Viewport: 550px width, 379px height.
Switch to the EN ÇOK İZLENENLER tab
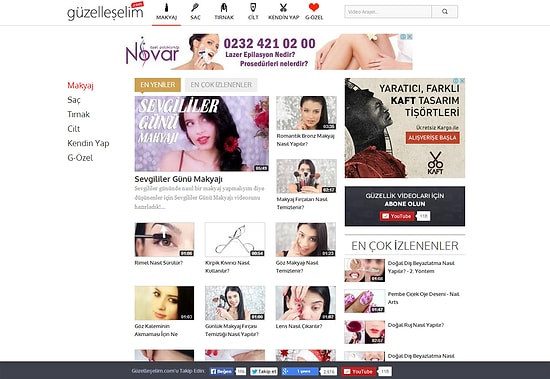tap(221, 85)
